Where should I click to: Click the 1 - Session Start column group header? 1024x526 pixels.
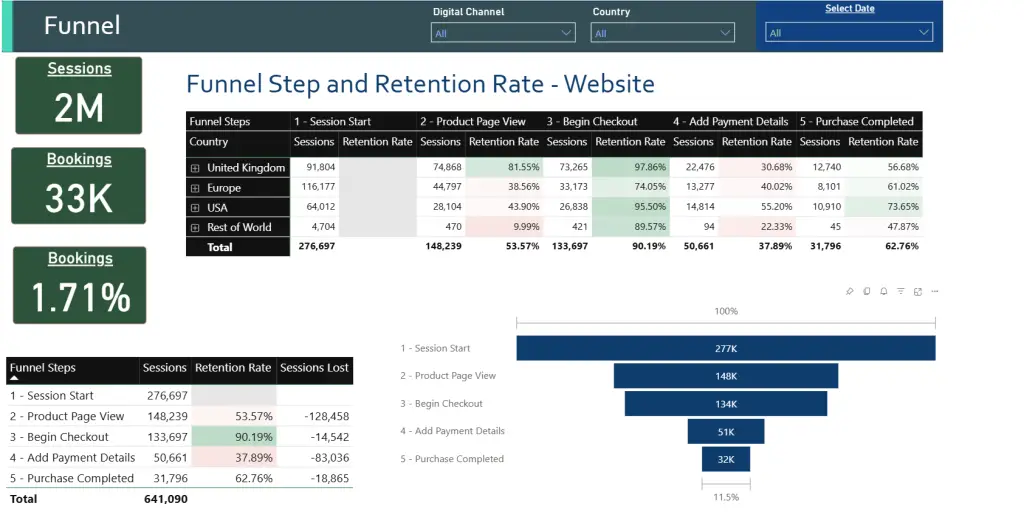(333, 122)
